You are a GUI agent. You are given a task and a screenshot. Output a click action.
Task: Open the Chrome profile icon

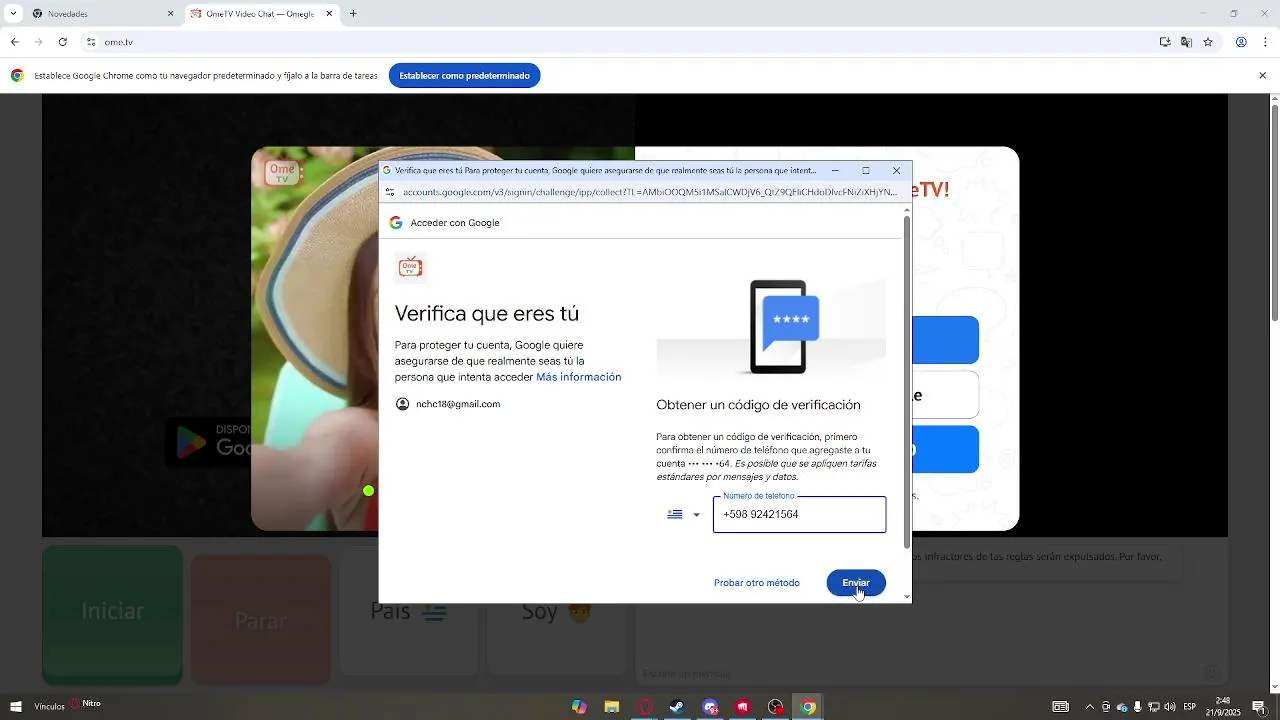click(x=1241, y=42)
